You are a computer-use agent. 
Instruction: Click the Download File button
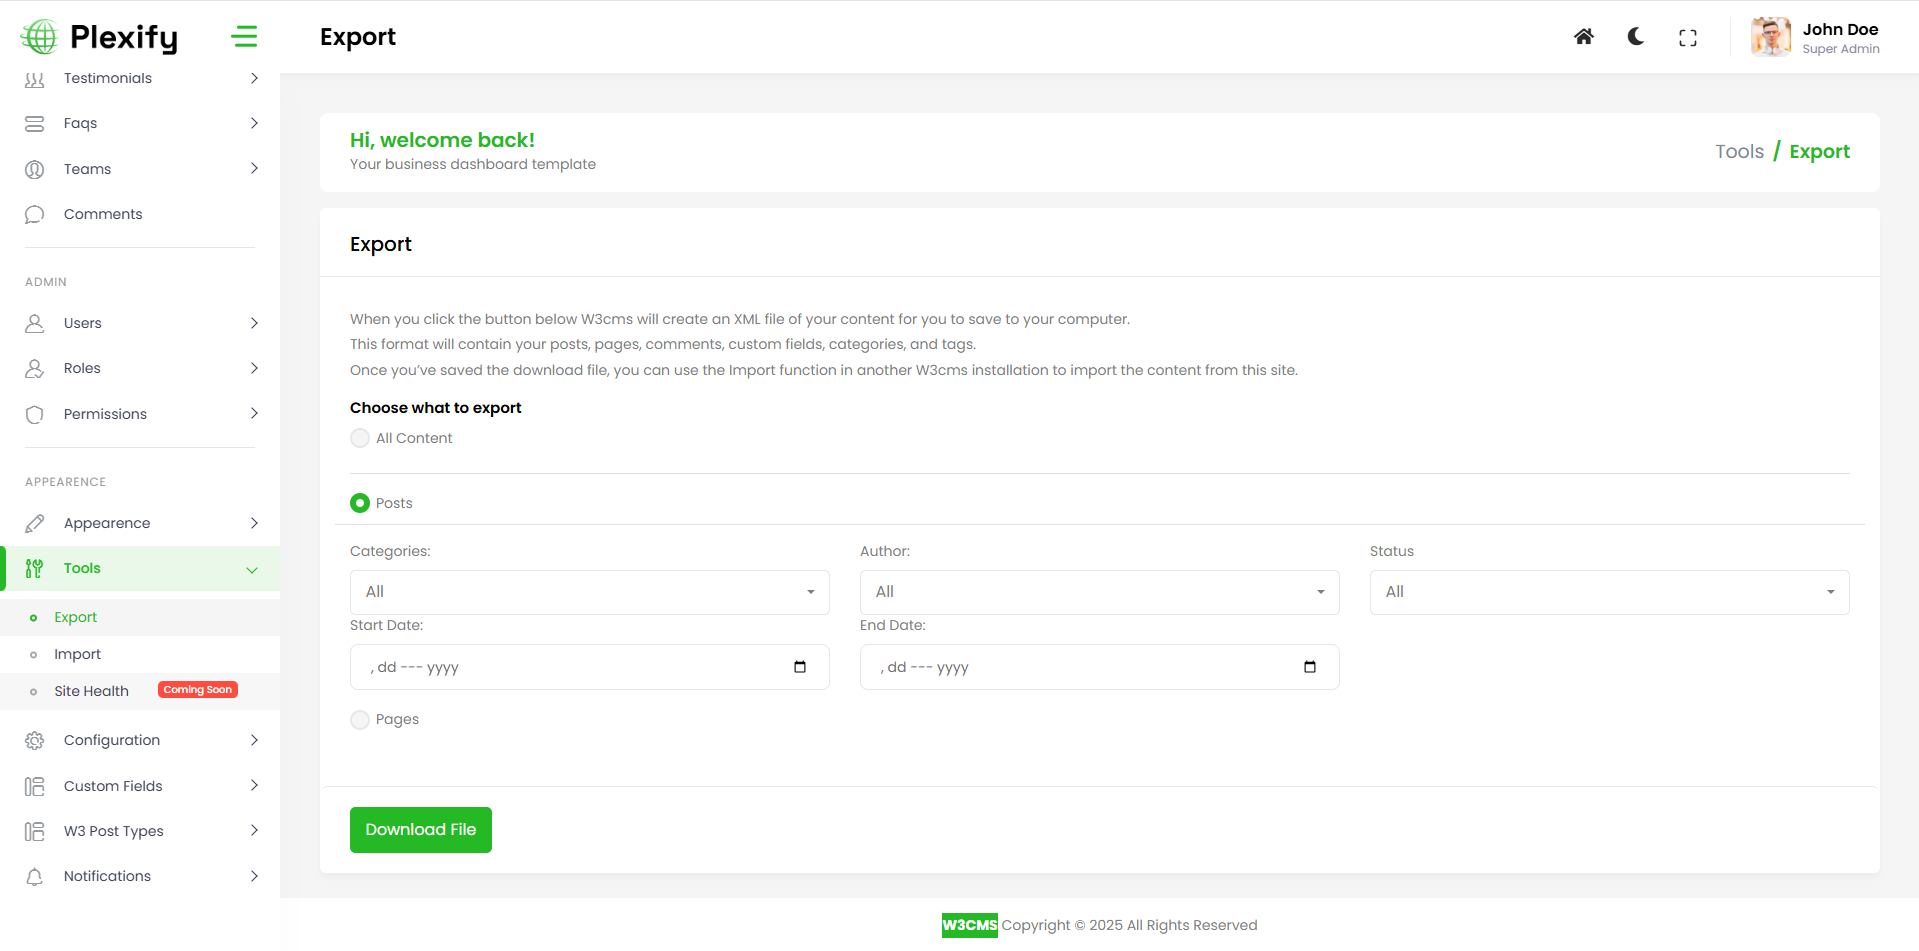(x=420, y=830)
